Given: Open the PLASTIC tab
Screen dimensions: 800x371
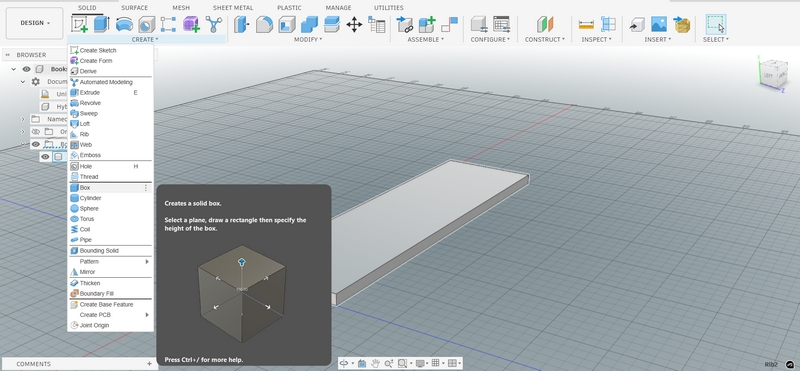Looking at the screenshot, I should point(289,8).
